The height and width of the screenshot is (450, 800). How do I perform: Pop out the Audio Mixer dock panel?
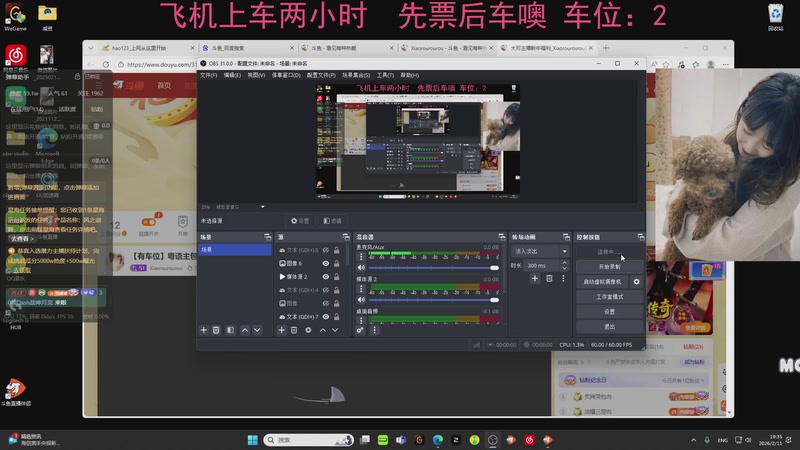502,237
